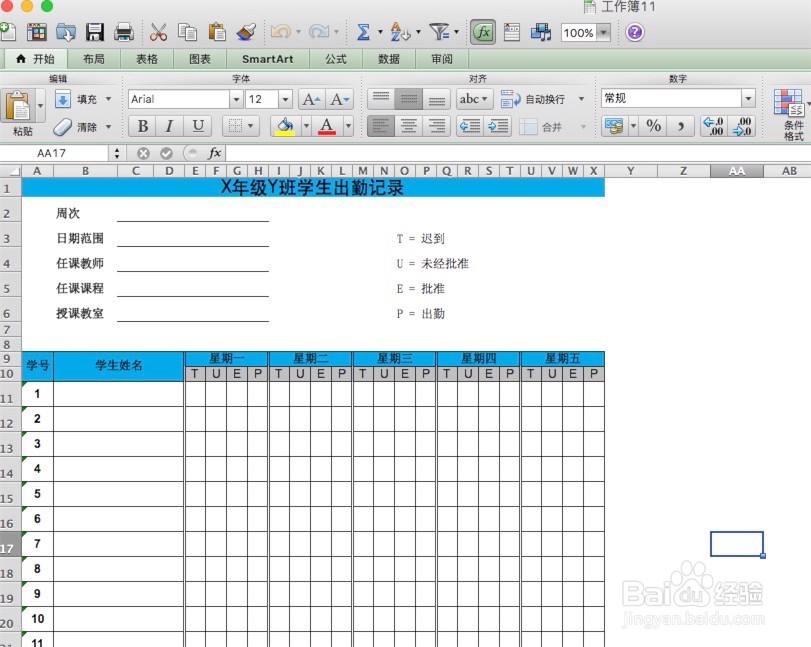The height and width of the screenshot is (647, 811).
Task: Open the Toolbox icon
Action: click(512, 33)
